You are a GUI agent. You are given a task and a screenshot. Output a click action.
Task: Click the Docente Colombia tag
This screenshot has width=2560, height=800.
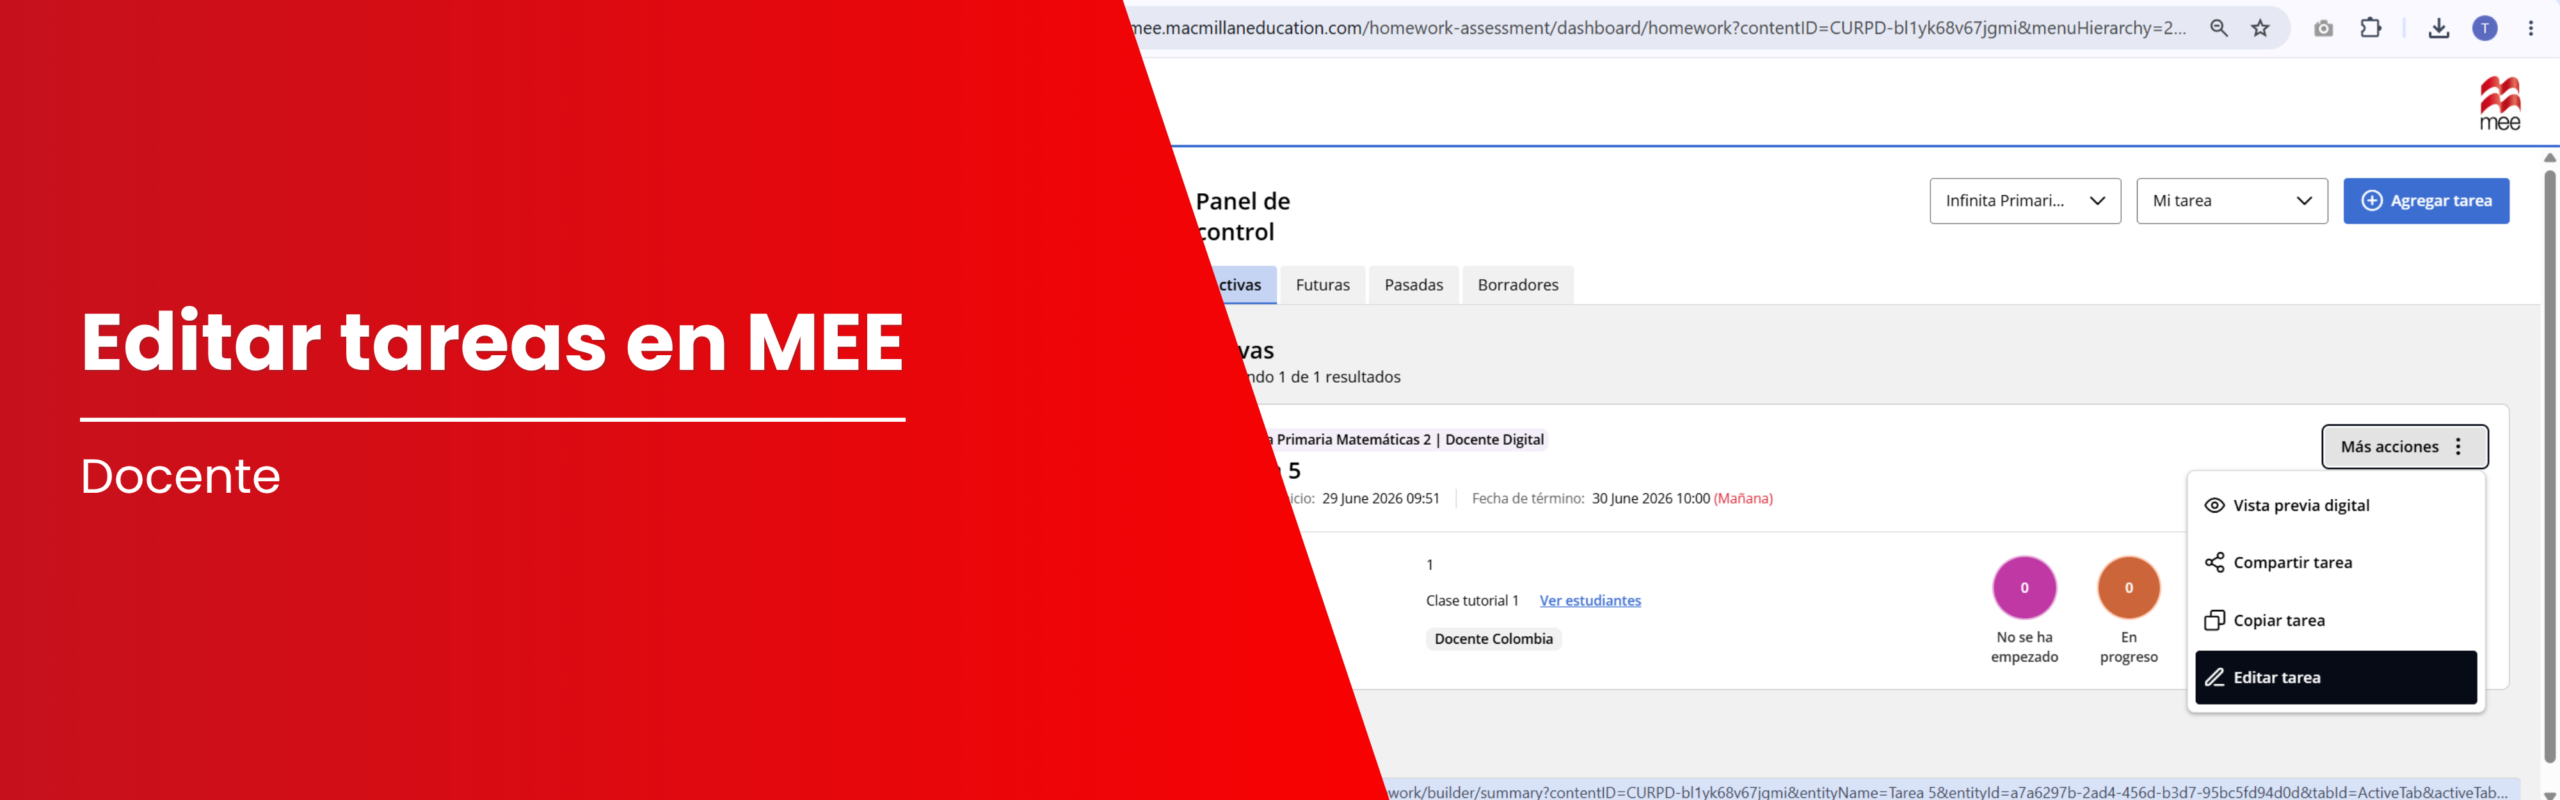click(1494, 639)
